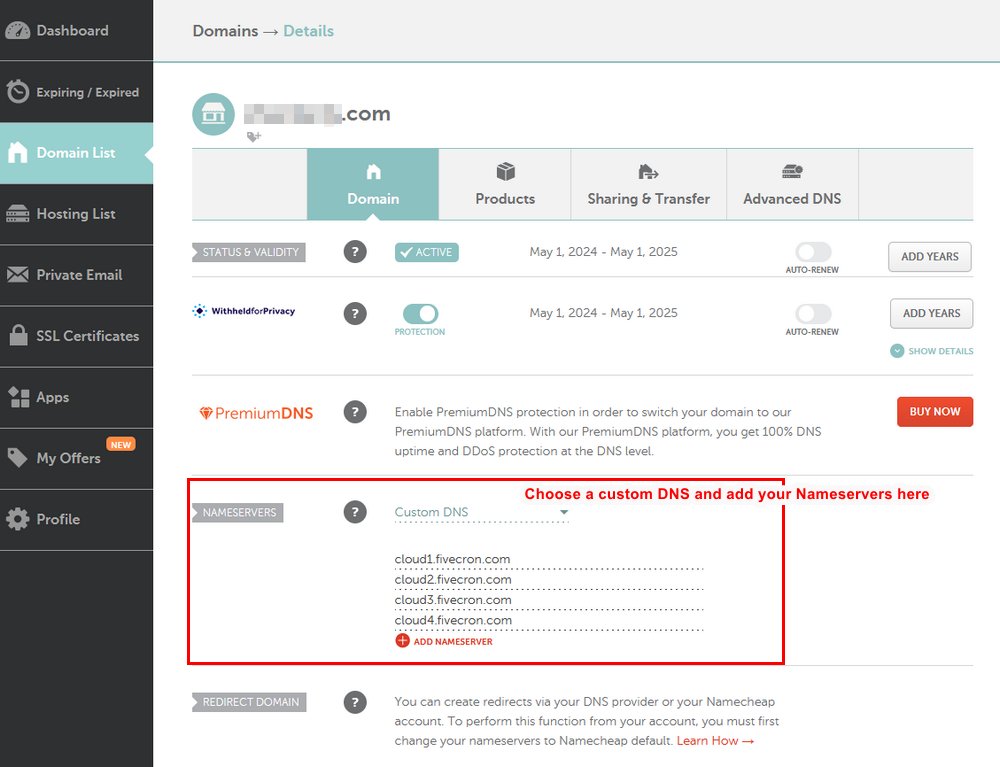Viewport: 1000px width, 767px height.
Task: Switch to the Sharing & Transfer tab
Action: pos(649,184)
